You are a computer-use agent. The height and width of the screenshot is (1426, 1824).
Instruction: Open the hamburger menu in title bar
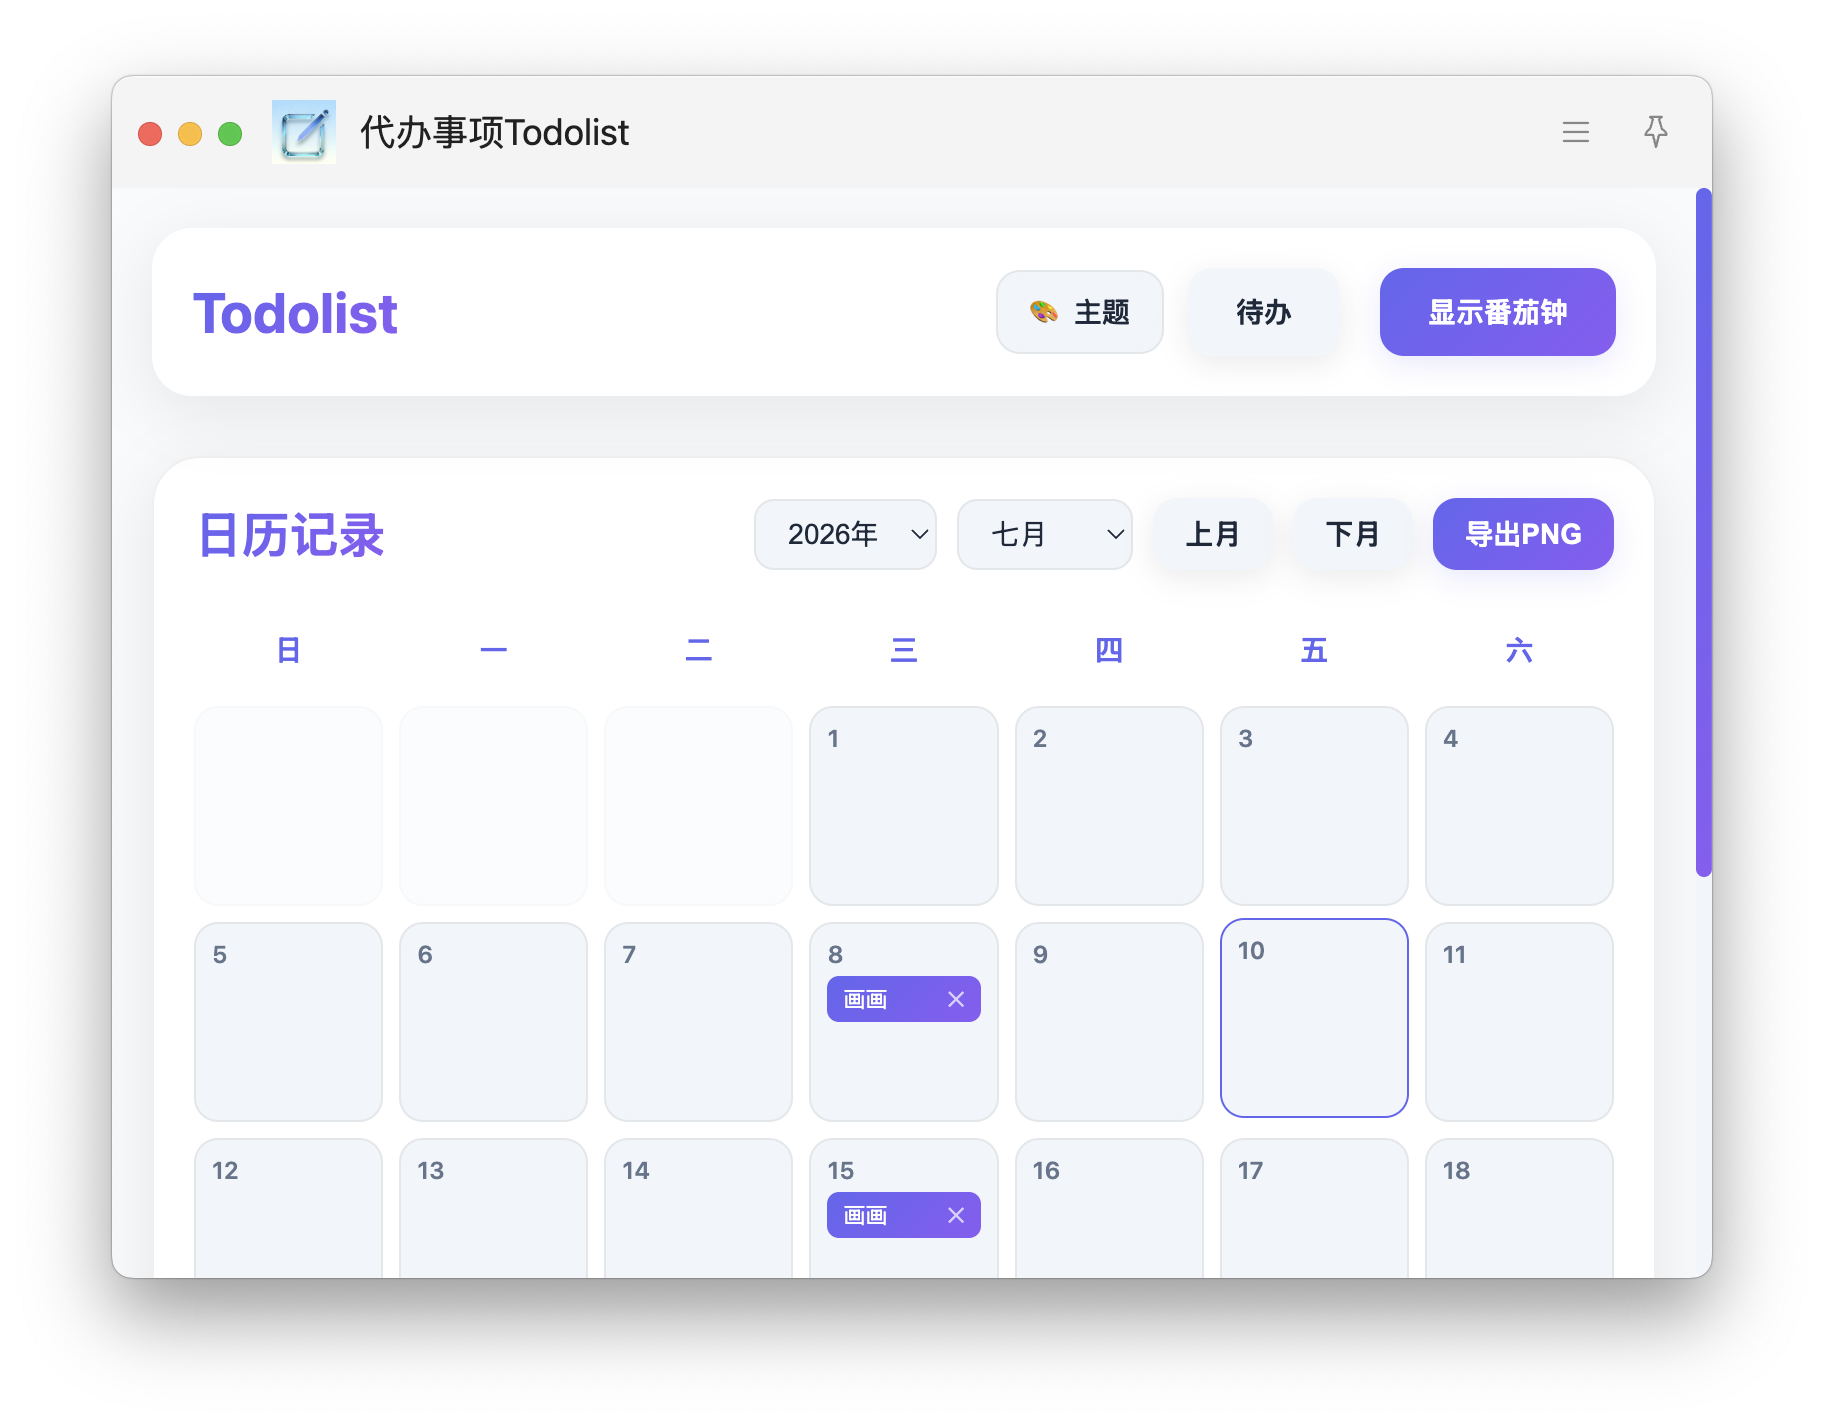coord(1575,132)
